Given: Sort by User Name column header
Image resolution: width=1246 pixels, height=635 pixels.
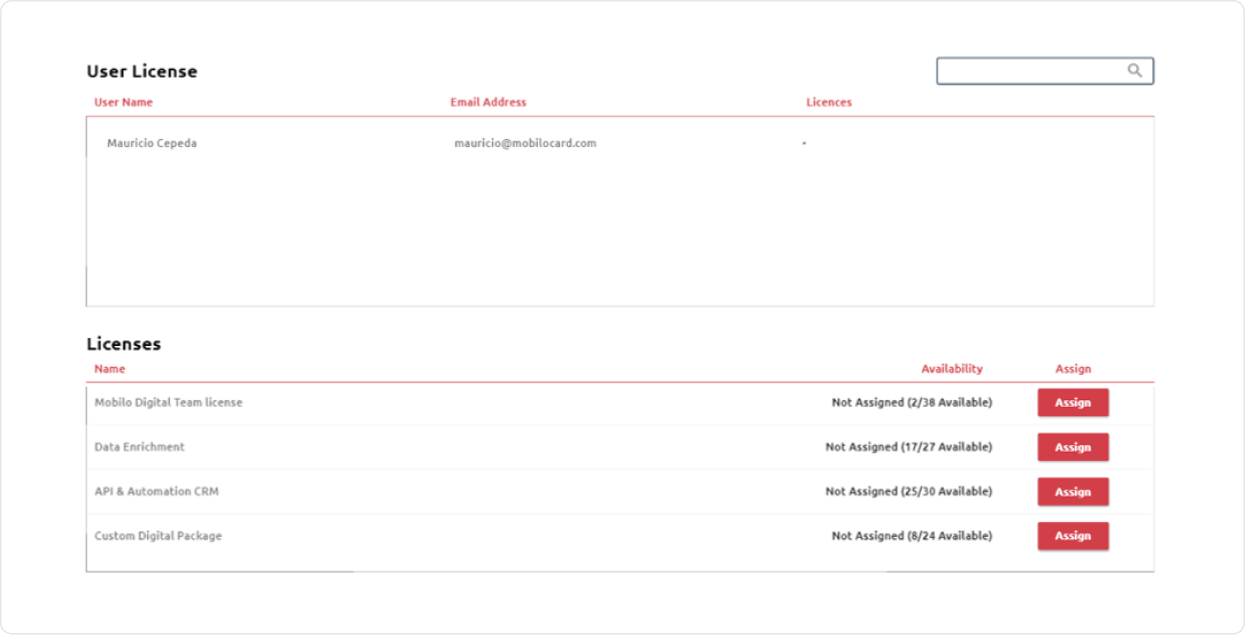Looking at the screenshot, I should 123,102.
